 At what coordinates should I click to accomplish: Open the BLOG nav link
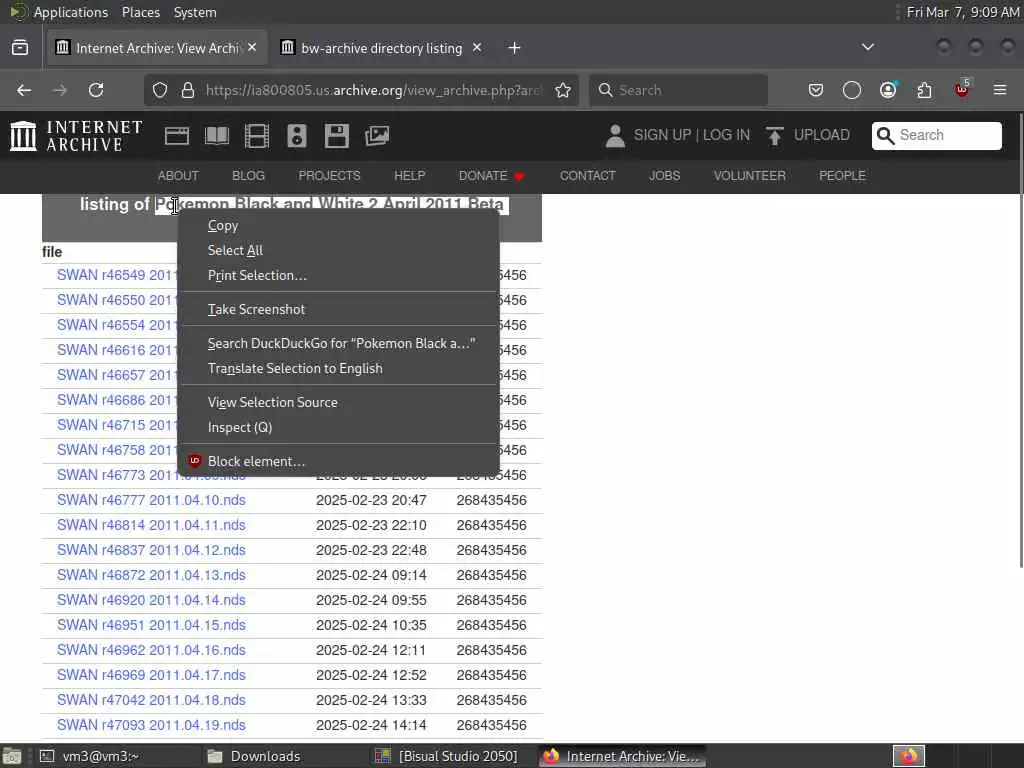point(248,176)
